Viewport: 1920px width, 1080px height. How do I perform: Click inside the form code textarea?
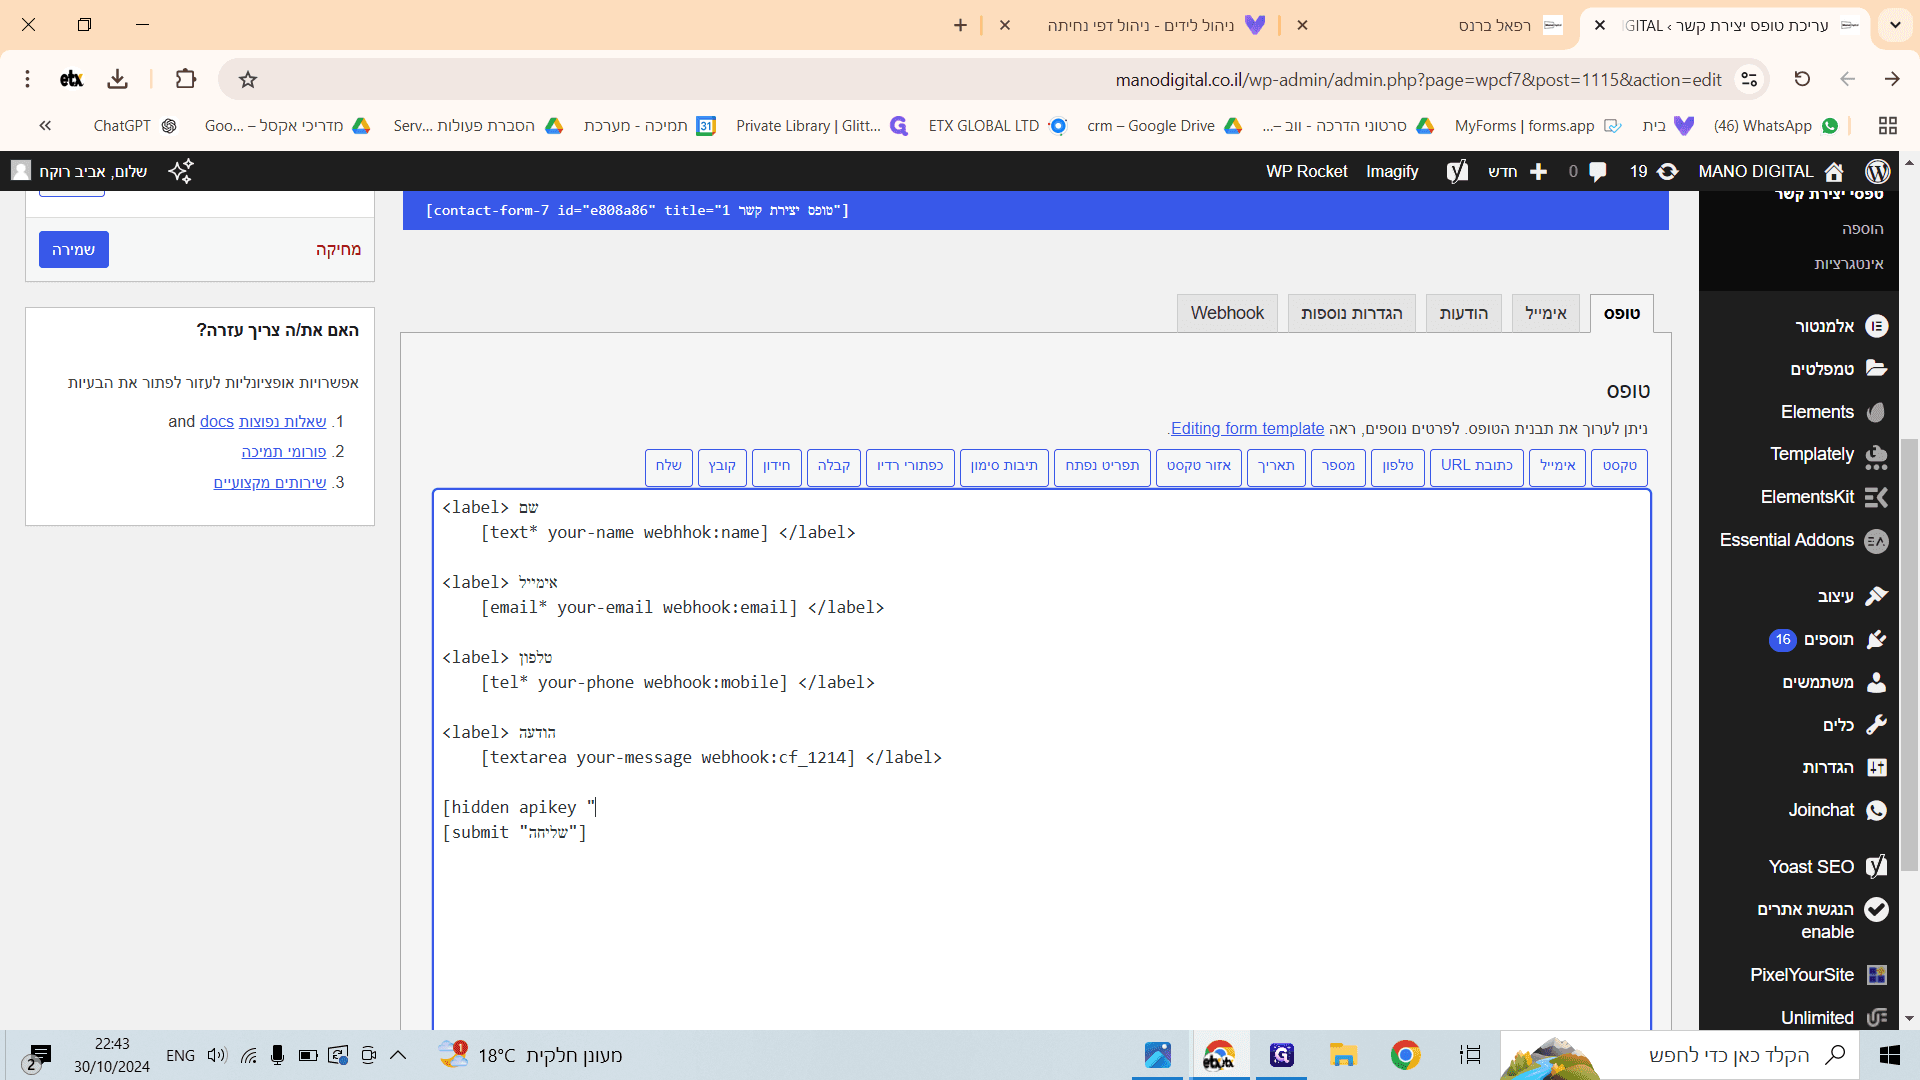tap(1041, 759)
